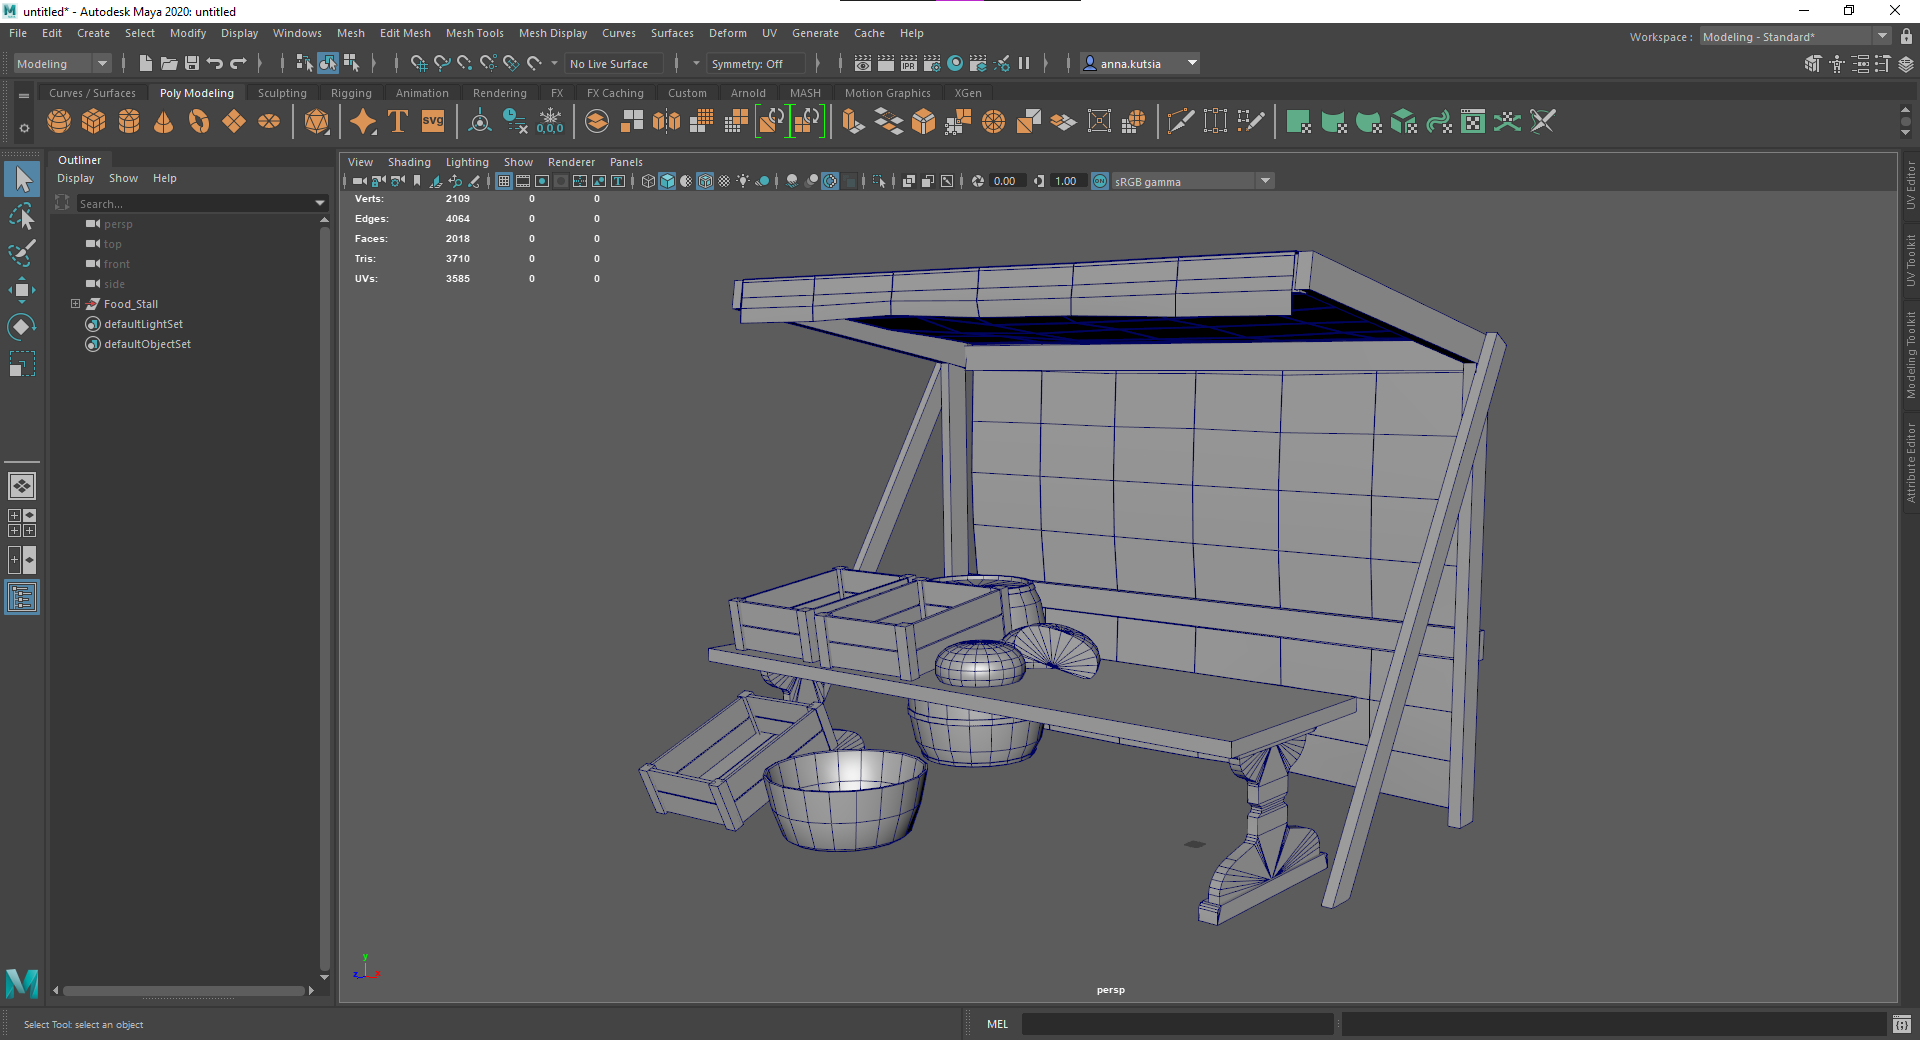Viewport: 1920px width, 1040px height.
Task: Click the UV checker editor shelf icon
Action: [1473, 122]
